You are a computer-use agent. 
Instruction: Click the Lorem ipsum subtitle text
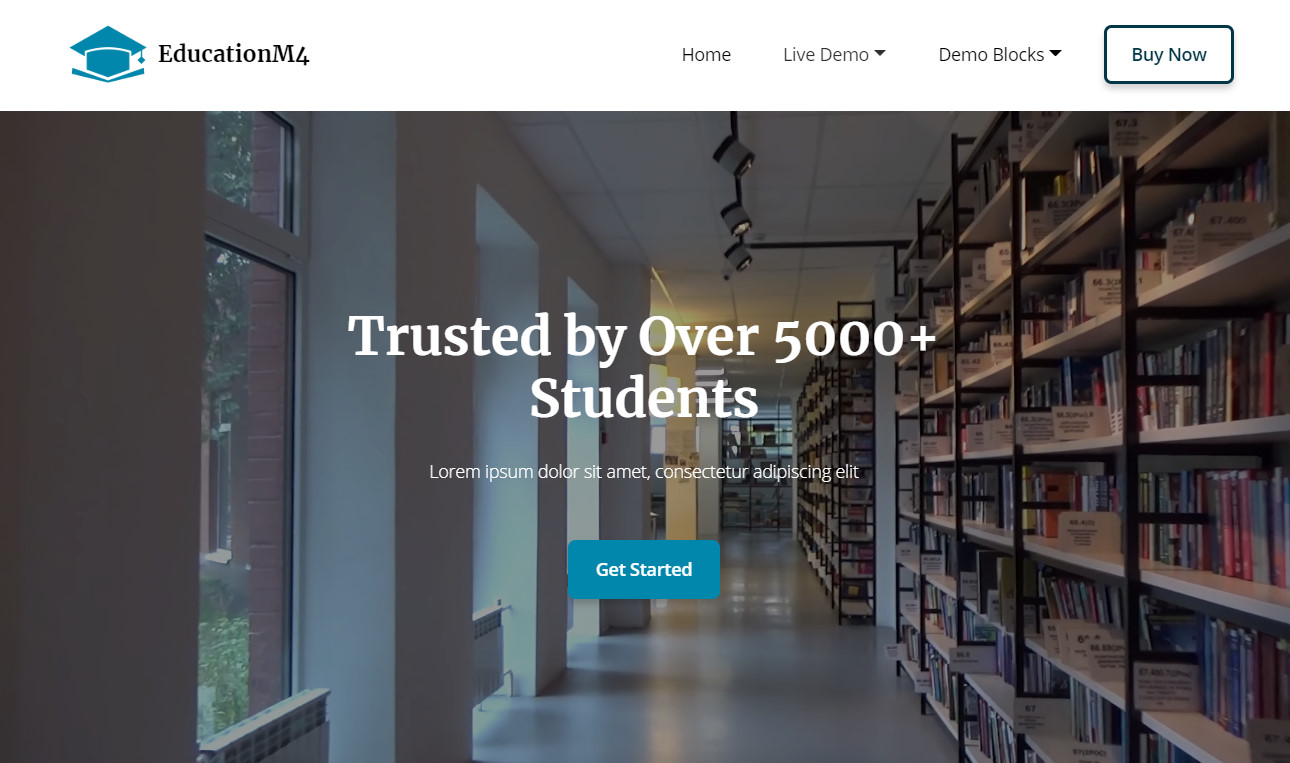click(644, 471)
